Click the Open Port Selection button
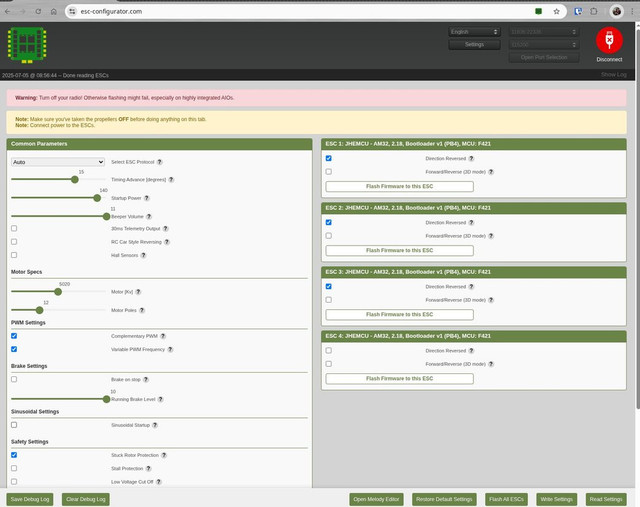The height and width of the screenshot is (507, 640). click(544, 58)
